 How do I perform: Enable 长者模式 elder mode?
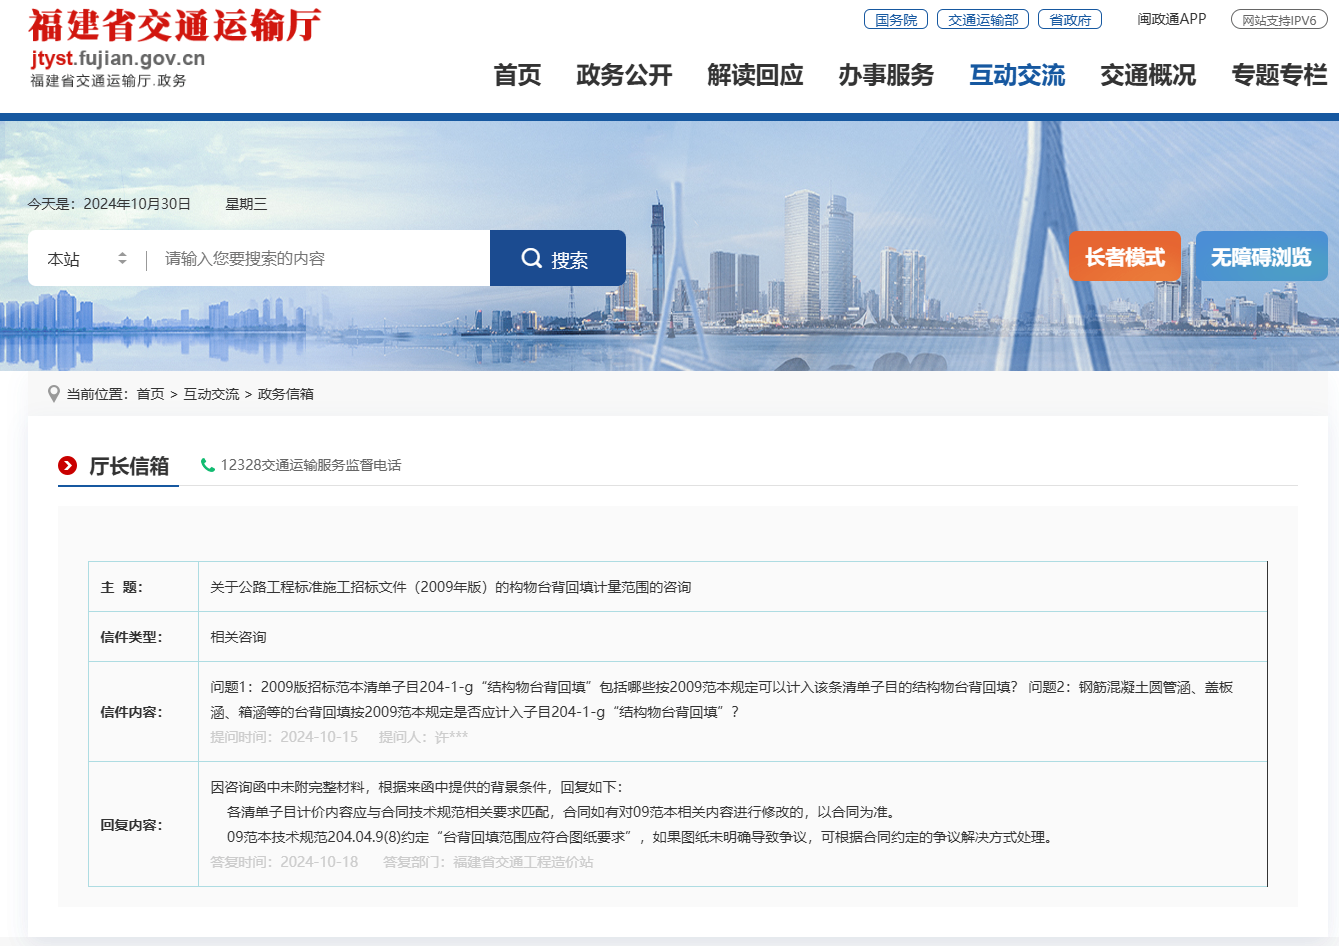(1124, 256)
